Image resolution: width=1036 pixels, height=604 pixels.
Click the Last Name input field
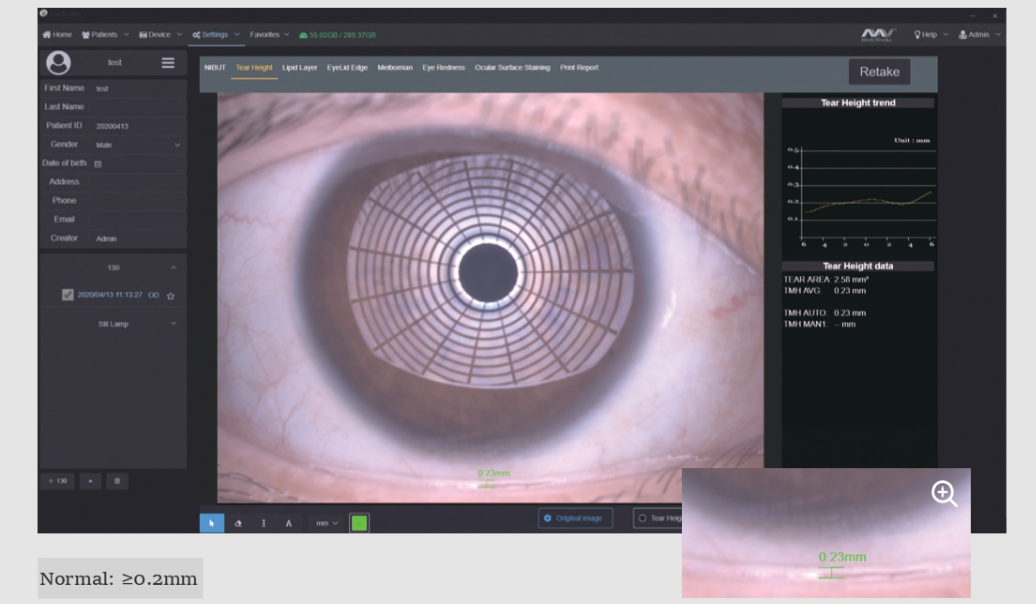pos(138,107)
